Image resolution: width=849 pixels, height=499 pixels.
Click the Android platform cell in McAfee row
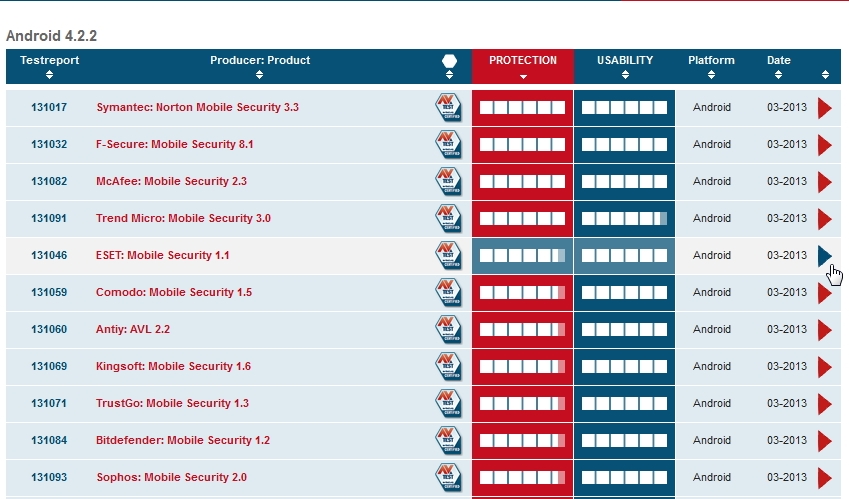click(x=711, y=181)
